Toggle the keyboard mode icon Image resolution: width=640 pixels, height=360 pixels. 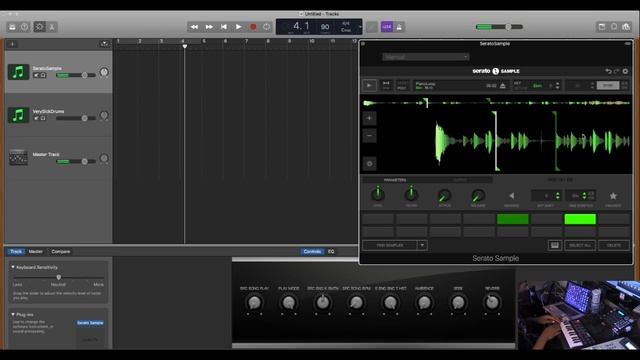point(555,245)
